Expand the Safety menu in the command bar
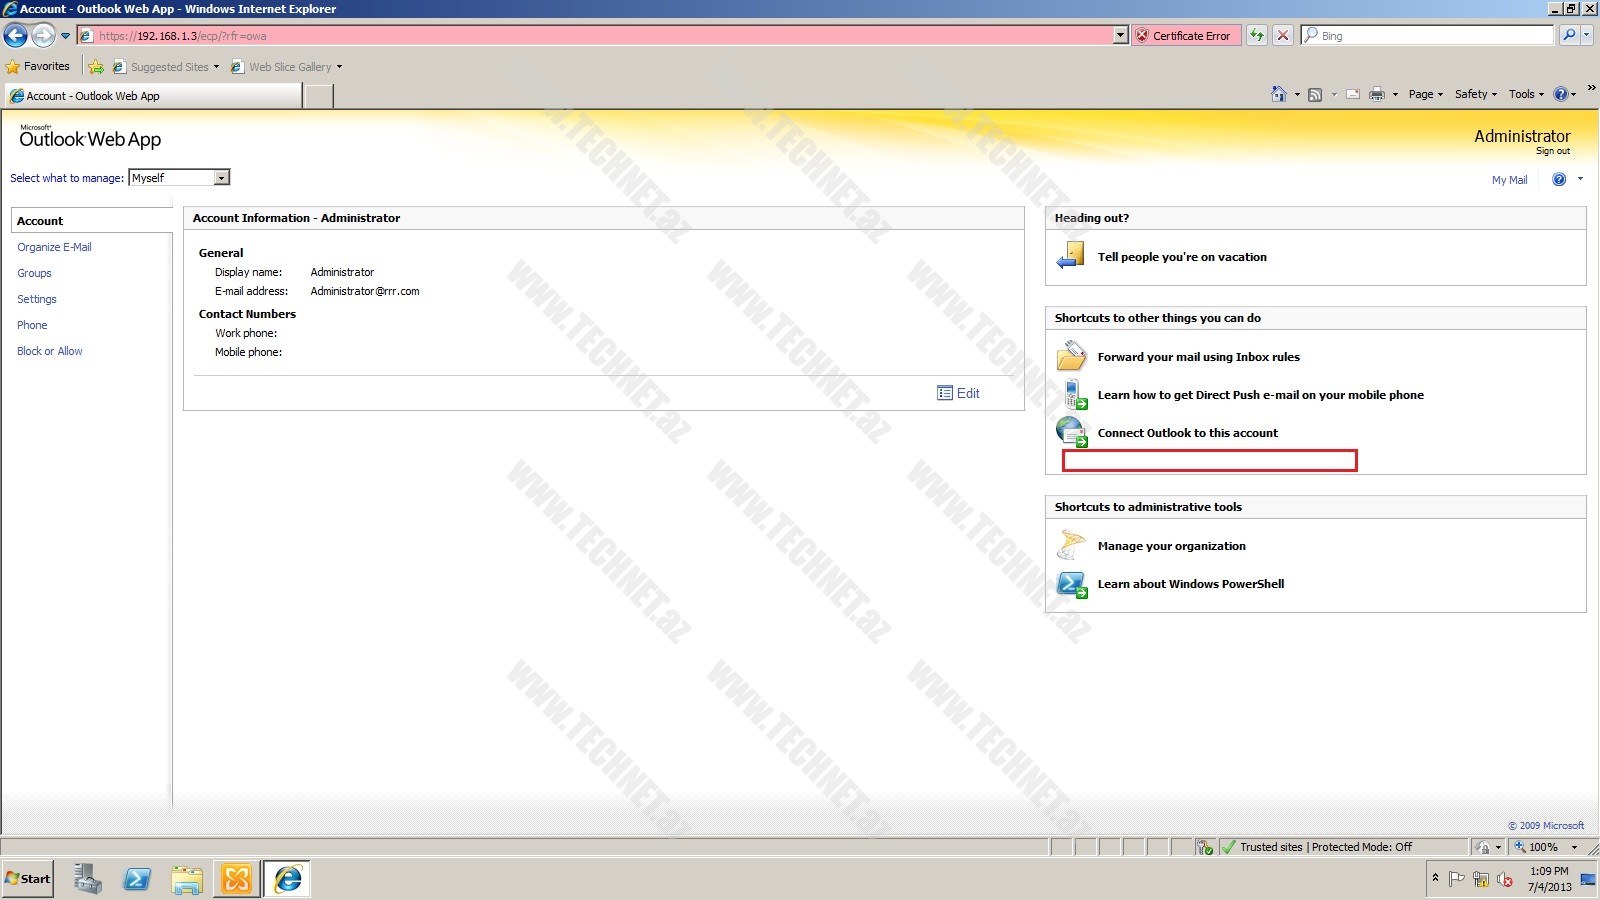 [1475, 94]
